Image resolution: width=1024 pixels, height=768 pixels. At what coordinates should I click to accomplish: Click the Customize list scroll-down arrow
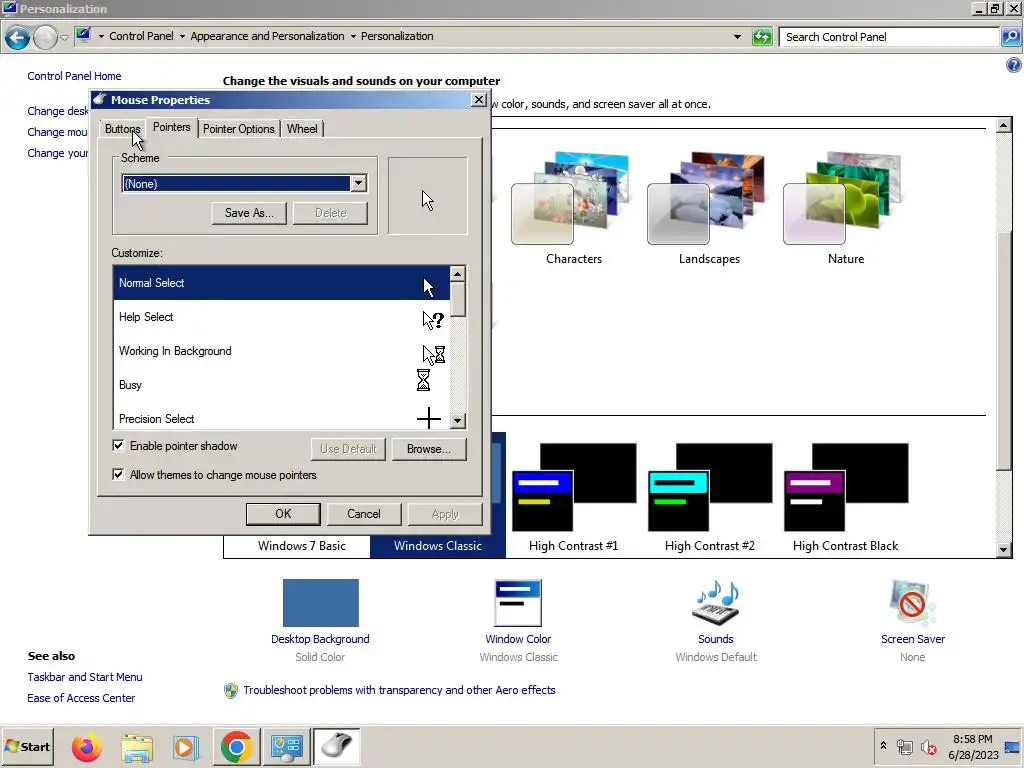point(458,421)
